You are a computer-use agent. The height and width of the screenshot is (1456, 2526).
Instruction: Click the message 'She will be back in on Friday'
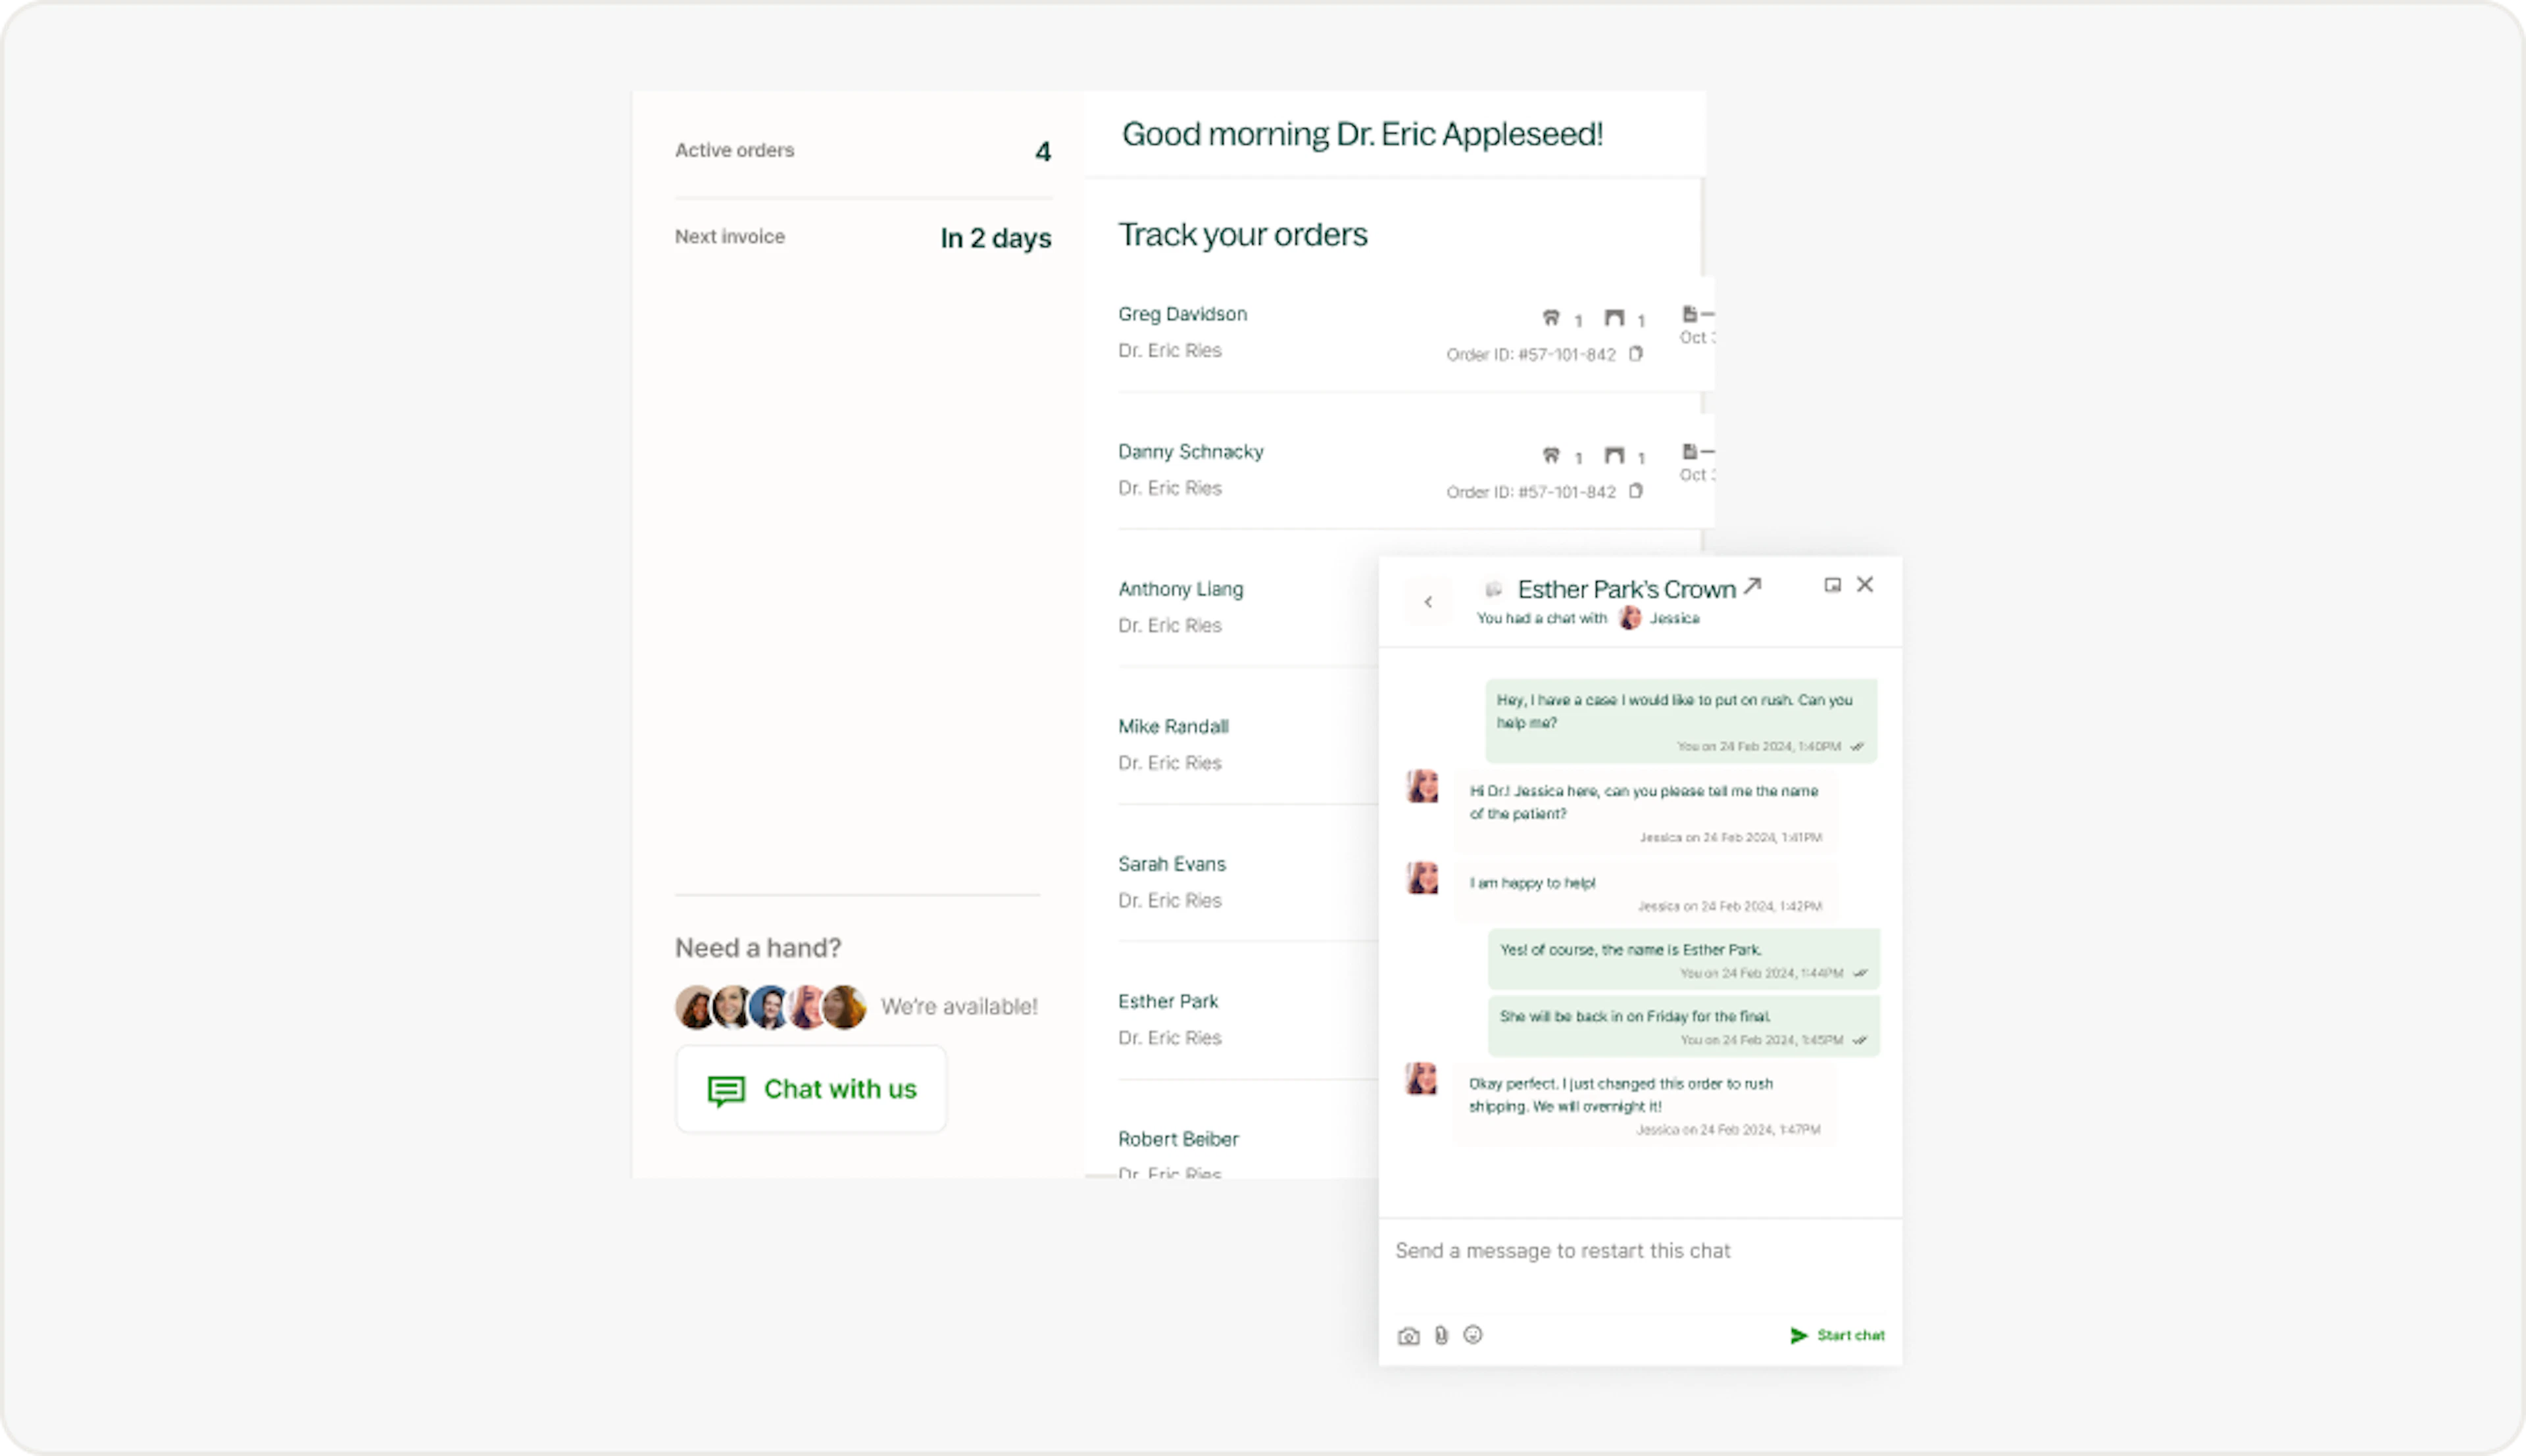tap(1683, 1026)
